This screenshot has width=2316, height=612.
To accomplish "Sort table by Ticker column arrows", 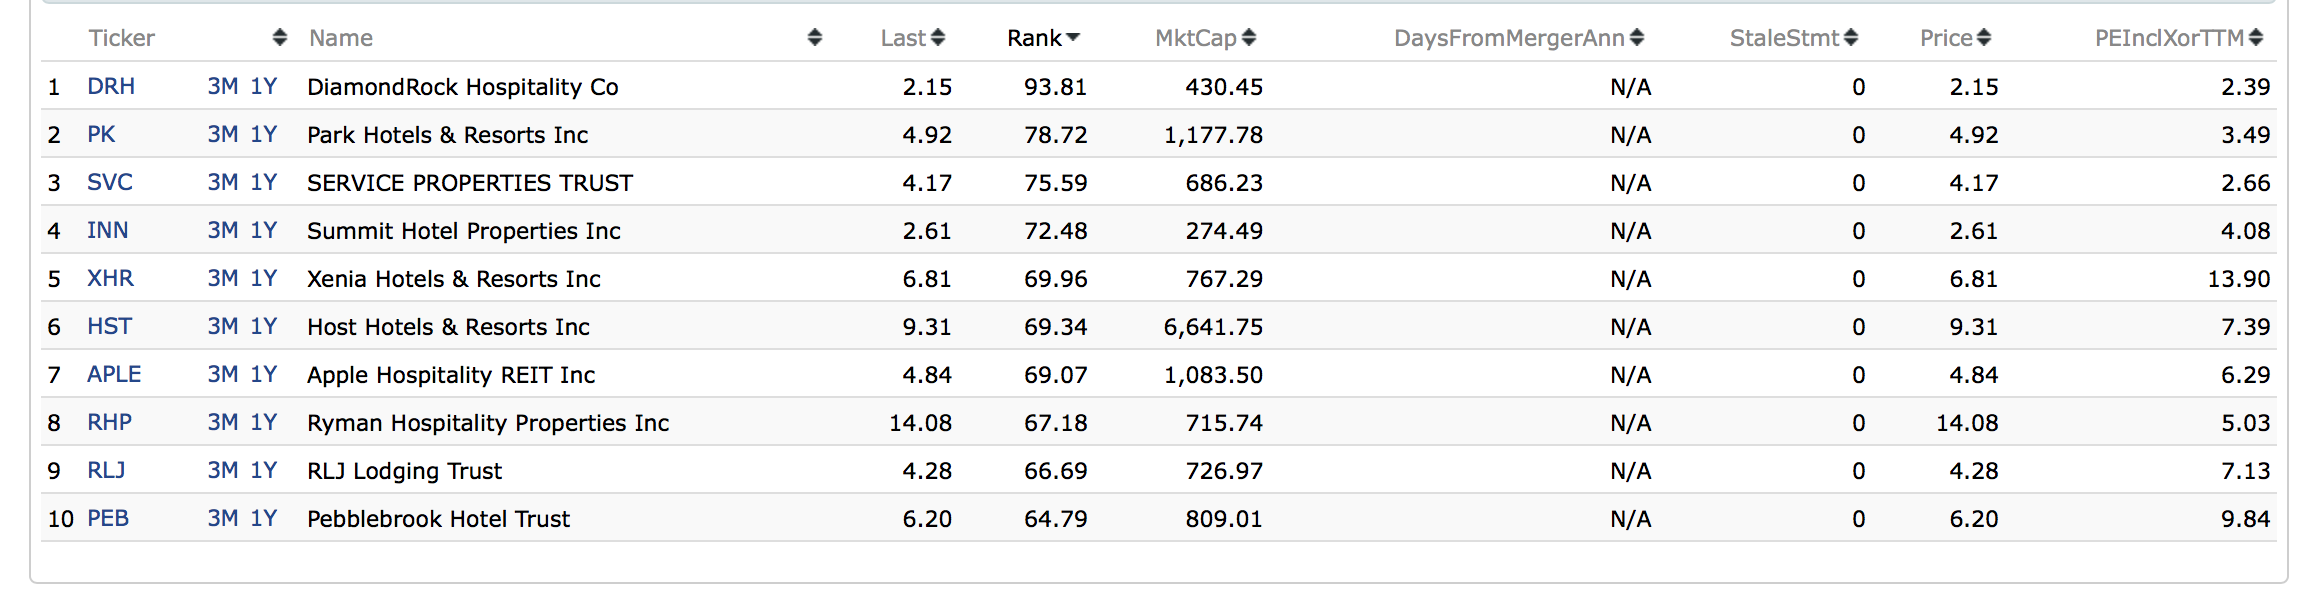I will [279, 38].
